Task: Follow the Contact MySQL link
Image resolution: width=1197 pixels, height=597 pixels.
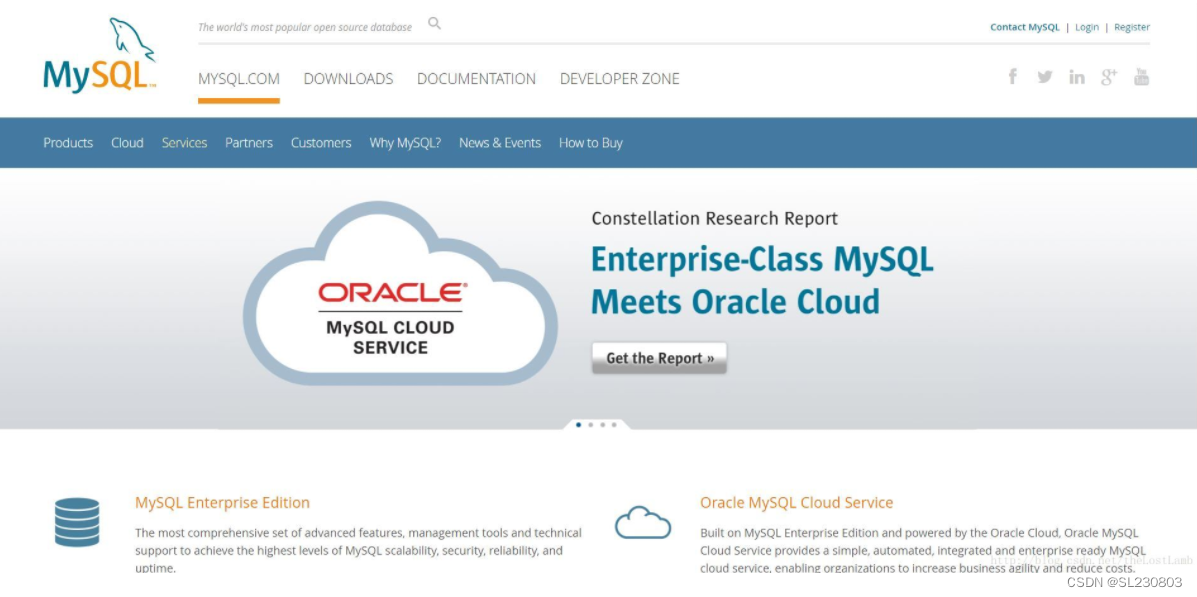Action: pyautogui.click(x=1024, y=27)
